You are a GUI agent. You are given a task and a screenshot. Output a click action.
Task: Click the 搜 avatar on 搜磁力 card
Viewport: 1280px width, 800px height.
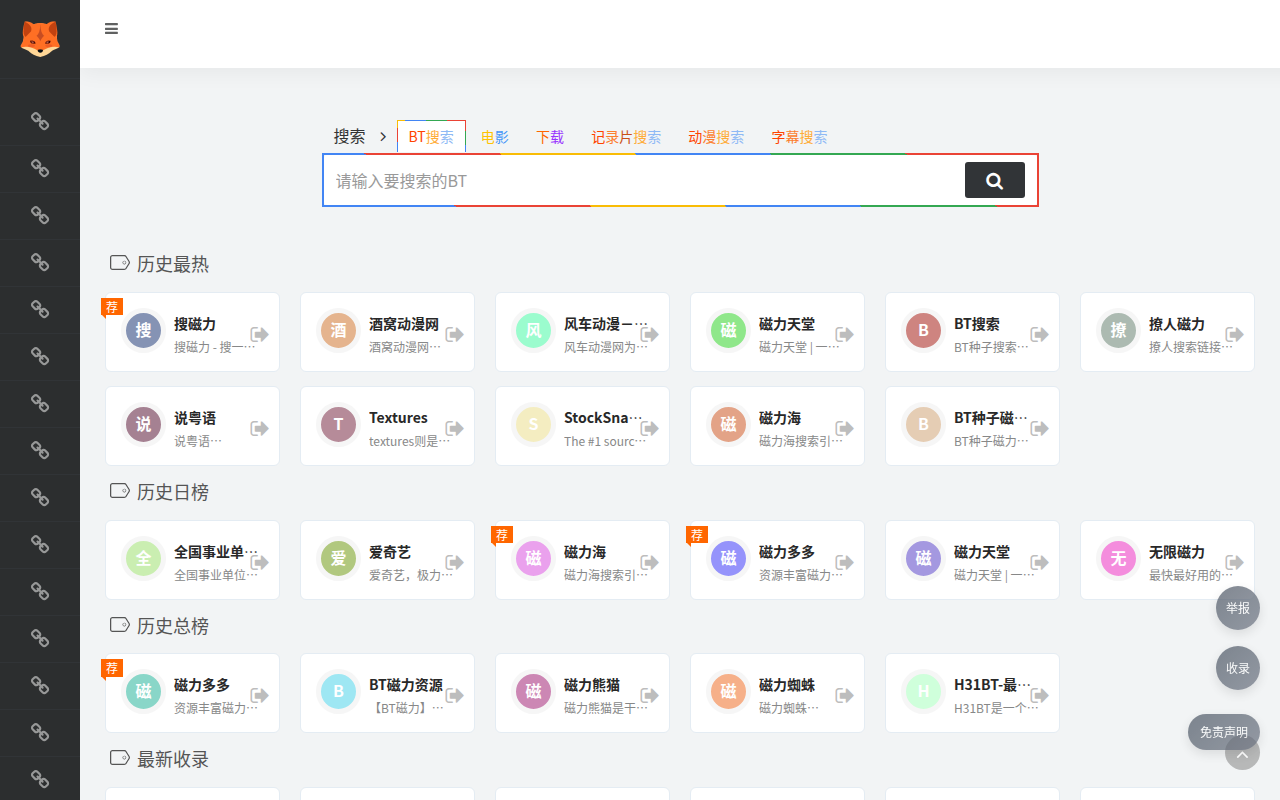144,331
